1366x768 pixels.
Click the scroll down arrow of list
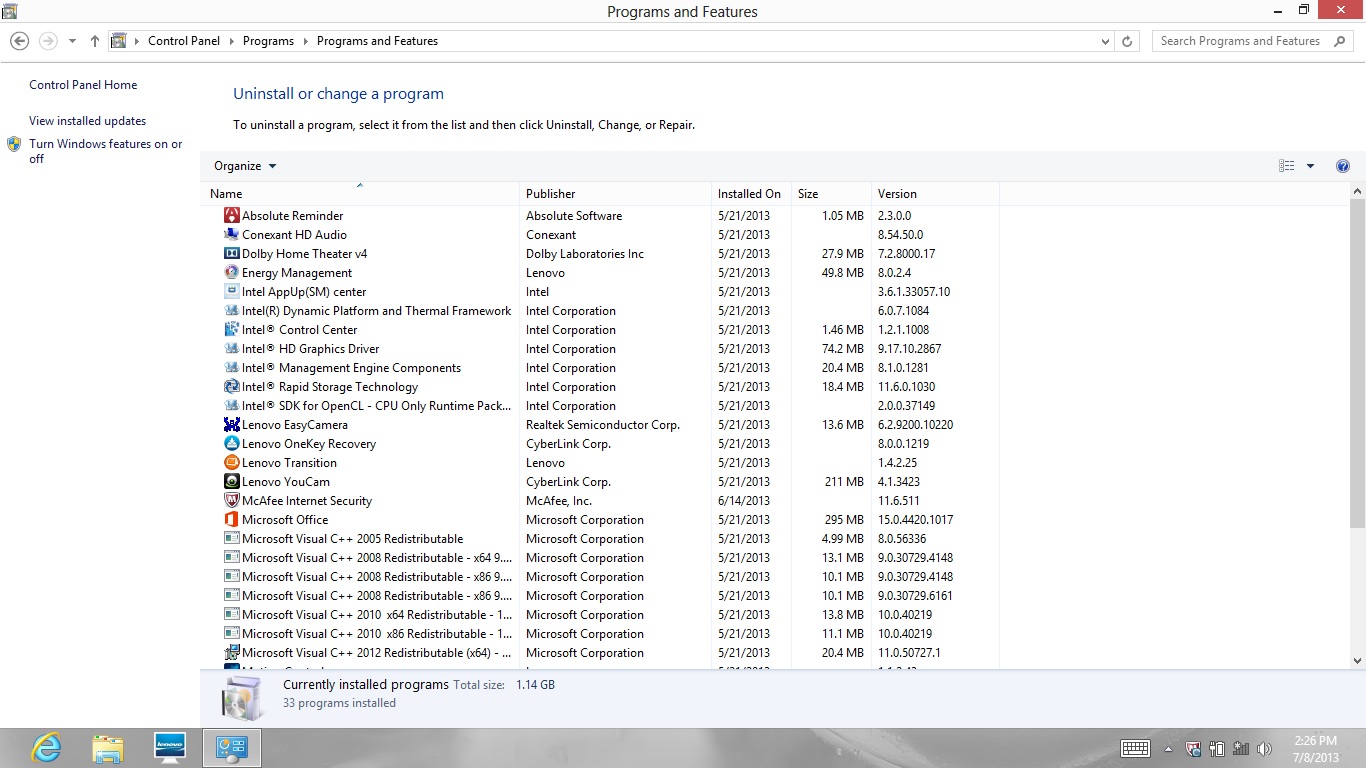pos(1357,660)
